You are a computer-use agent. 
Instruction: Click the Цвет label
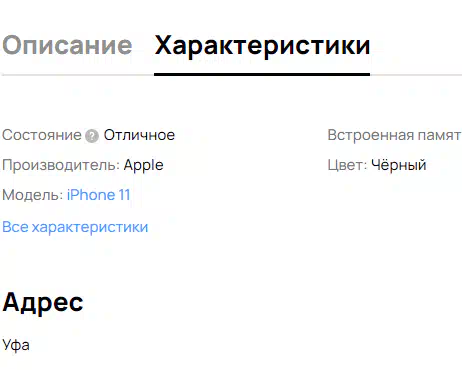pos(347,165)
